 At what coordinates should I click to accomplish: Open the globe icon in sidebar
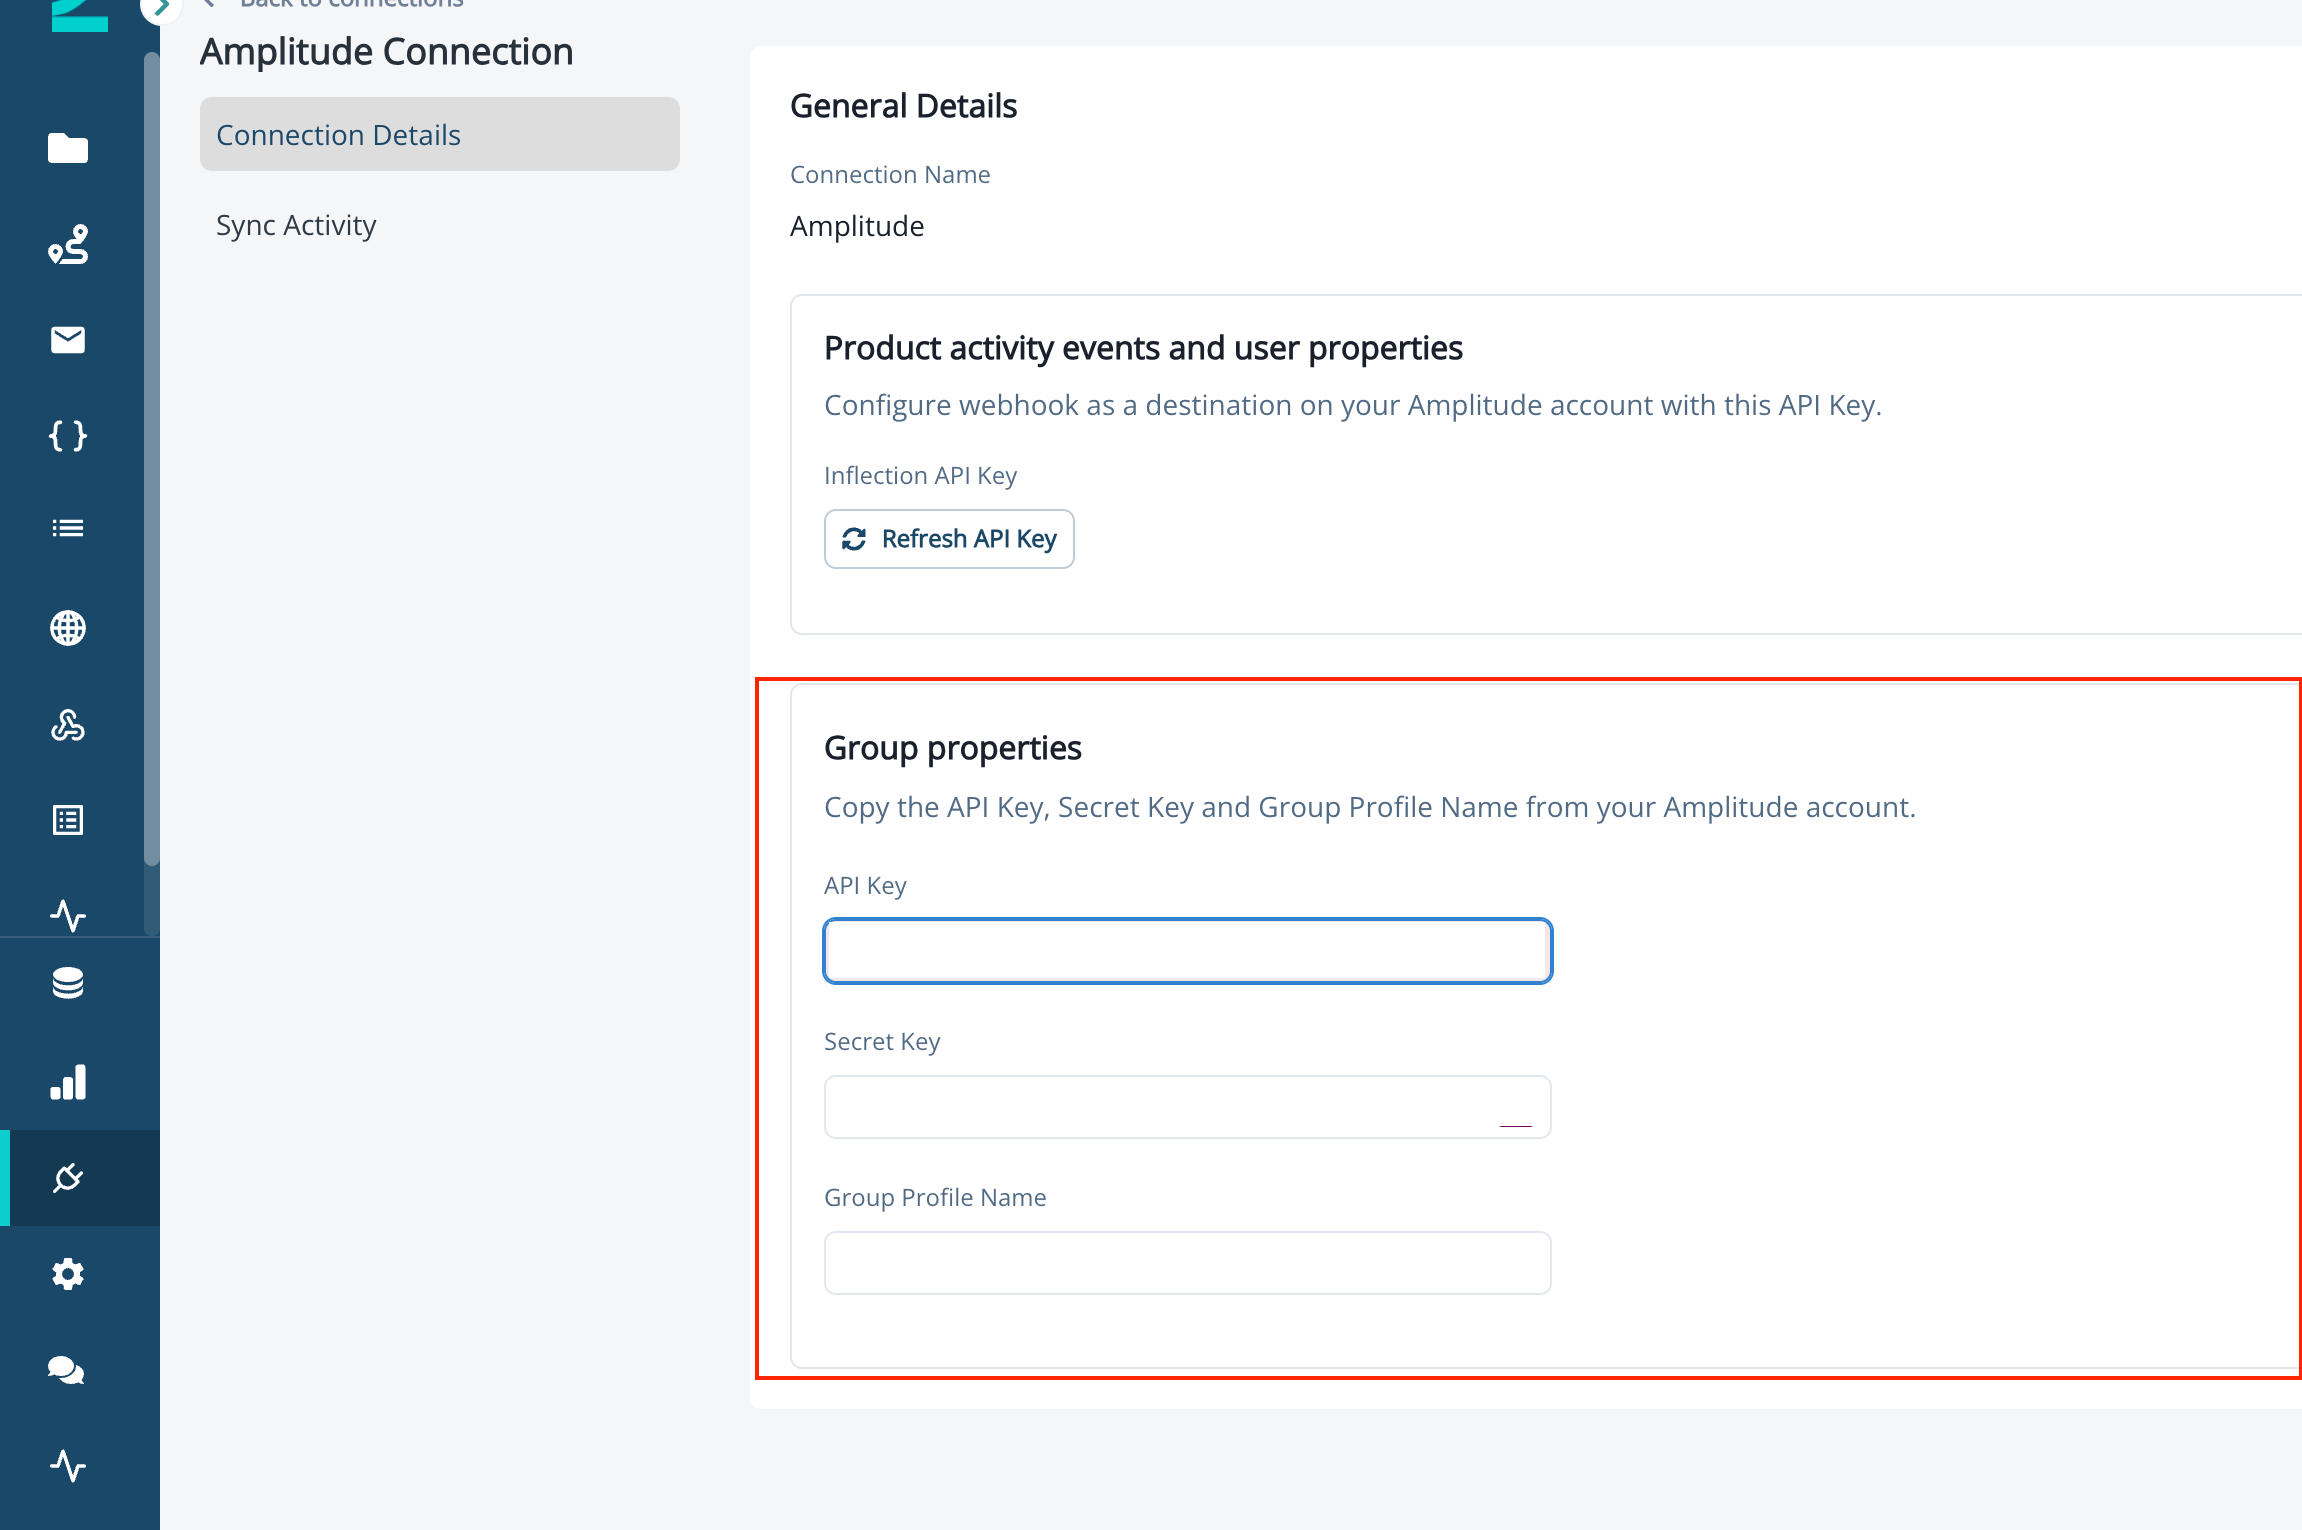(x=68, y=628)
